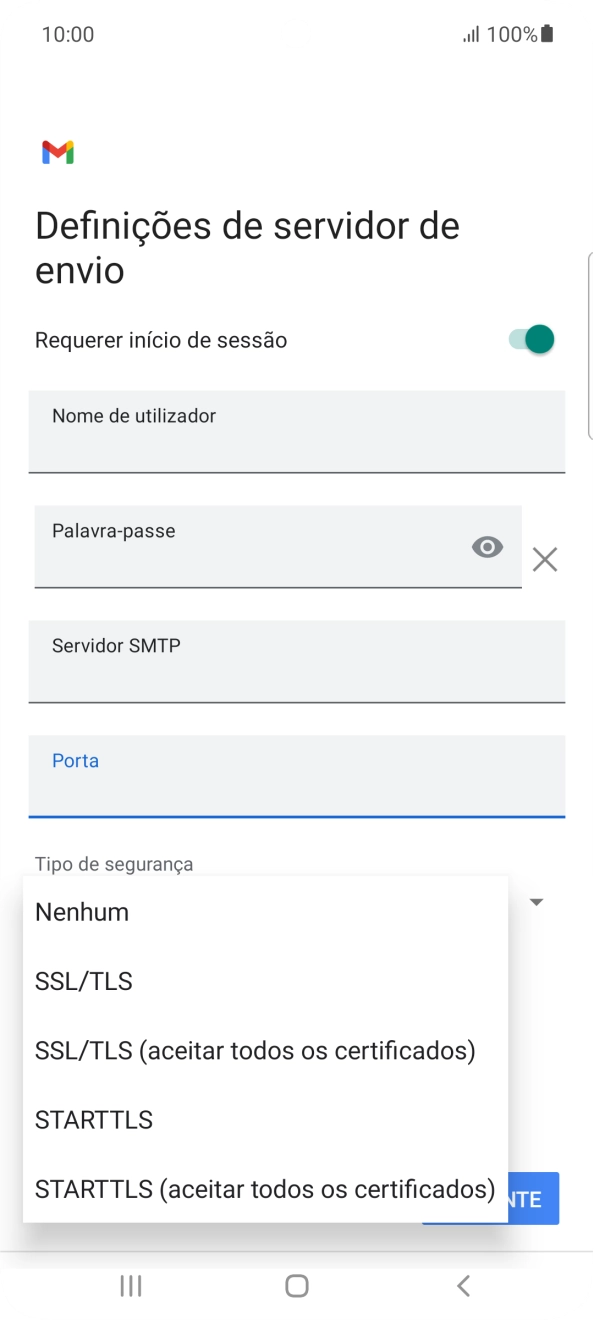594x1320 pixels.
Task: Tap the back navigation arrow
Action: coord(462,1286)
